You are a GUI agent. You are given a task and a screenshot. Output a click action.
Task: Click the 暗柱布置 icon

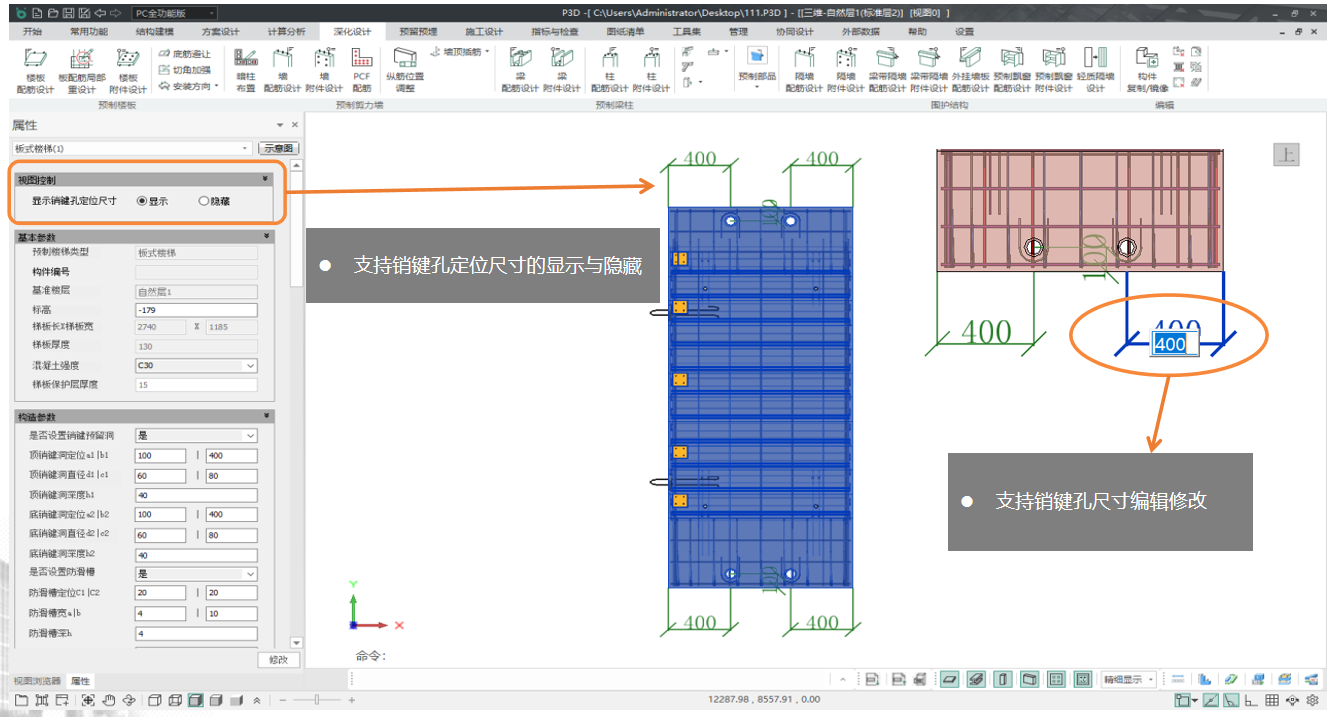(245, 68)
